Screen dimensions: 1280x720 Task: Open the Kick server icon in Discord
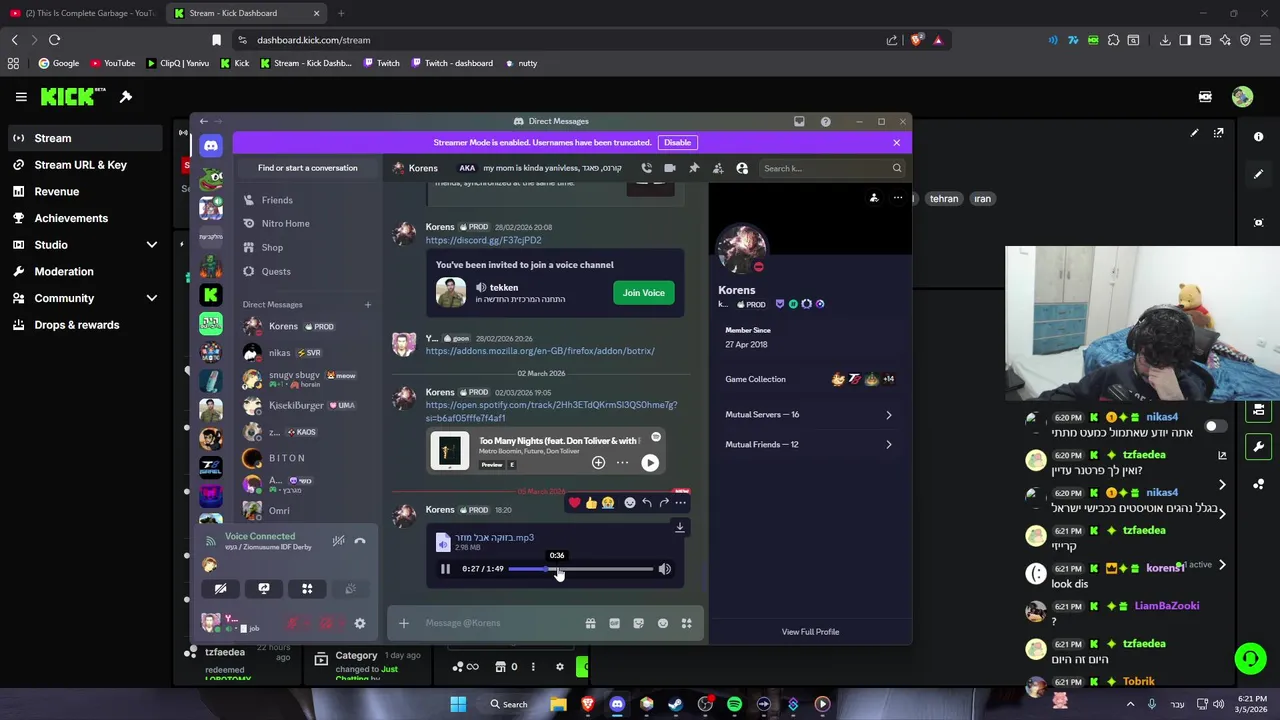[x=210, y=295]
